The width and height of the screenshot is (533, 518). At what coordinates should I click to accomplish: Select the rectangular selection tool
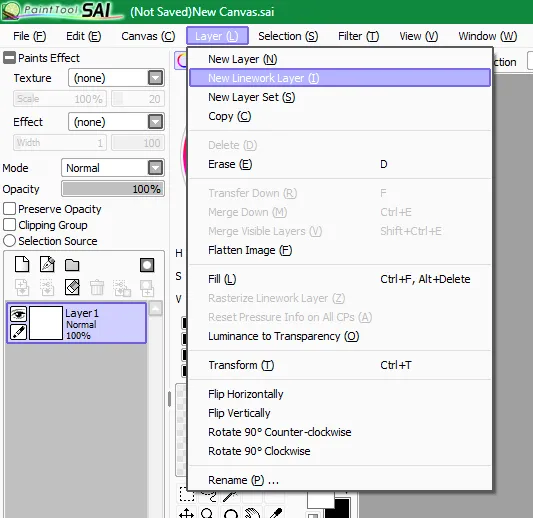[x=187, y=495]
